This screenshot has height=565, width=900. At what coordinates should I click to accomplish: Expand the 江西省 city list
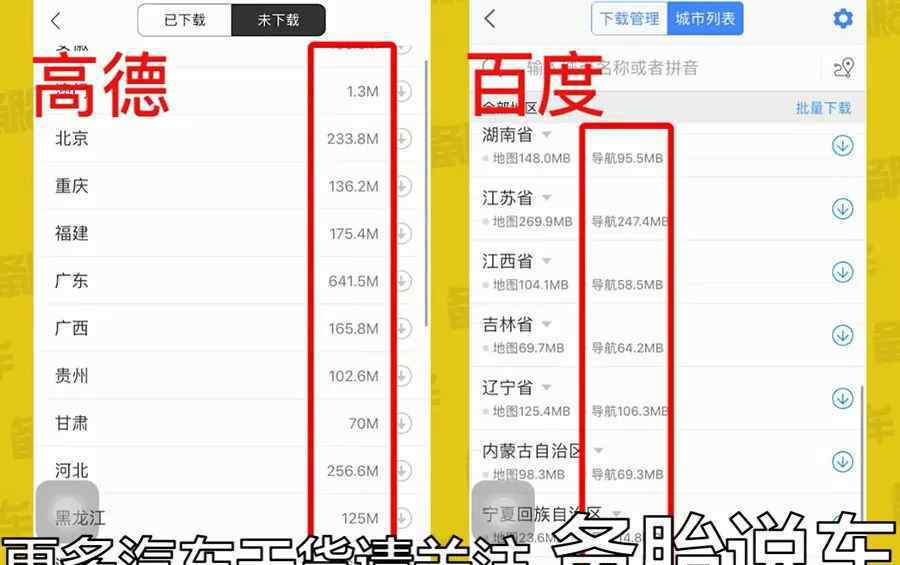[546, 261]
